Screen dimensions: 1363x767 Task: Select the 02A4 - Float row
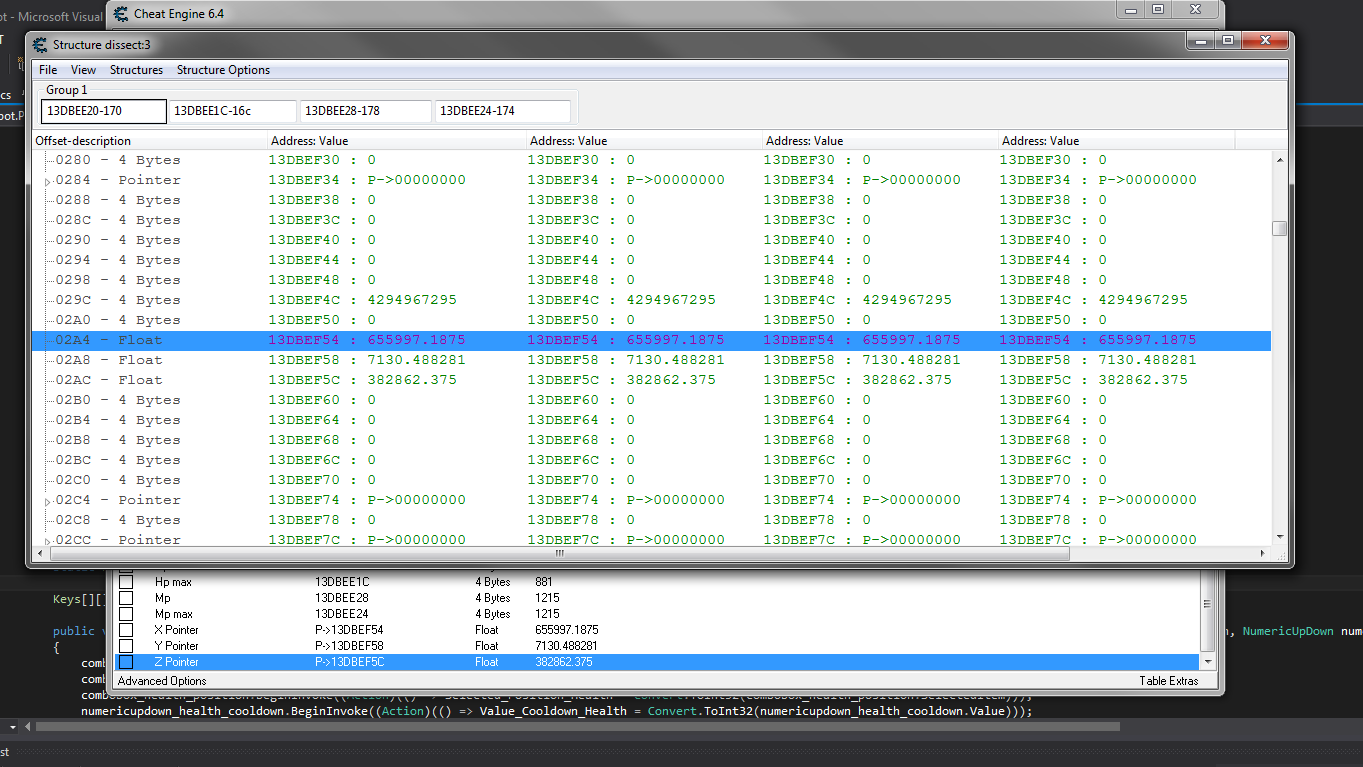(x=651, y=340)
